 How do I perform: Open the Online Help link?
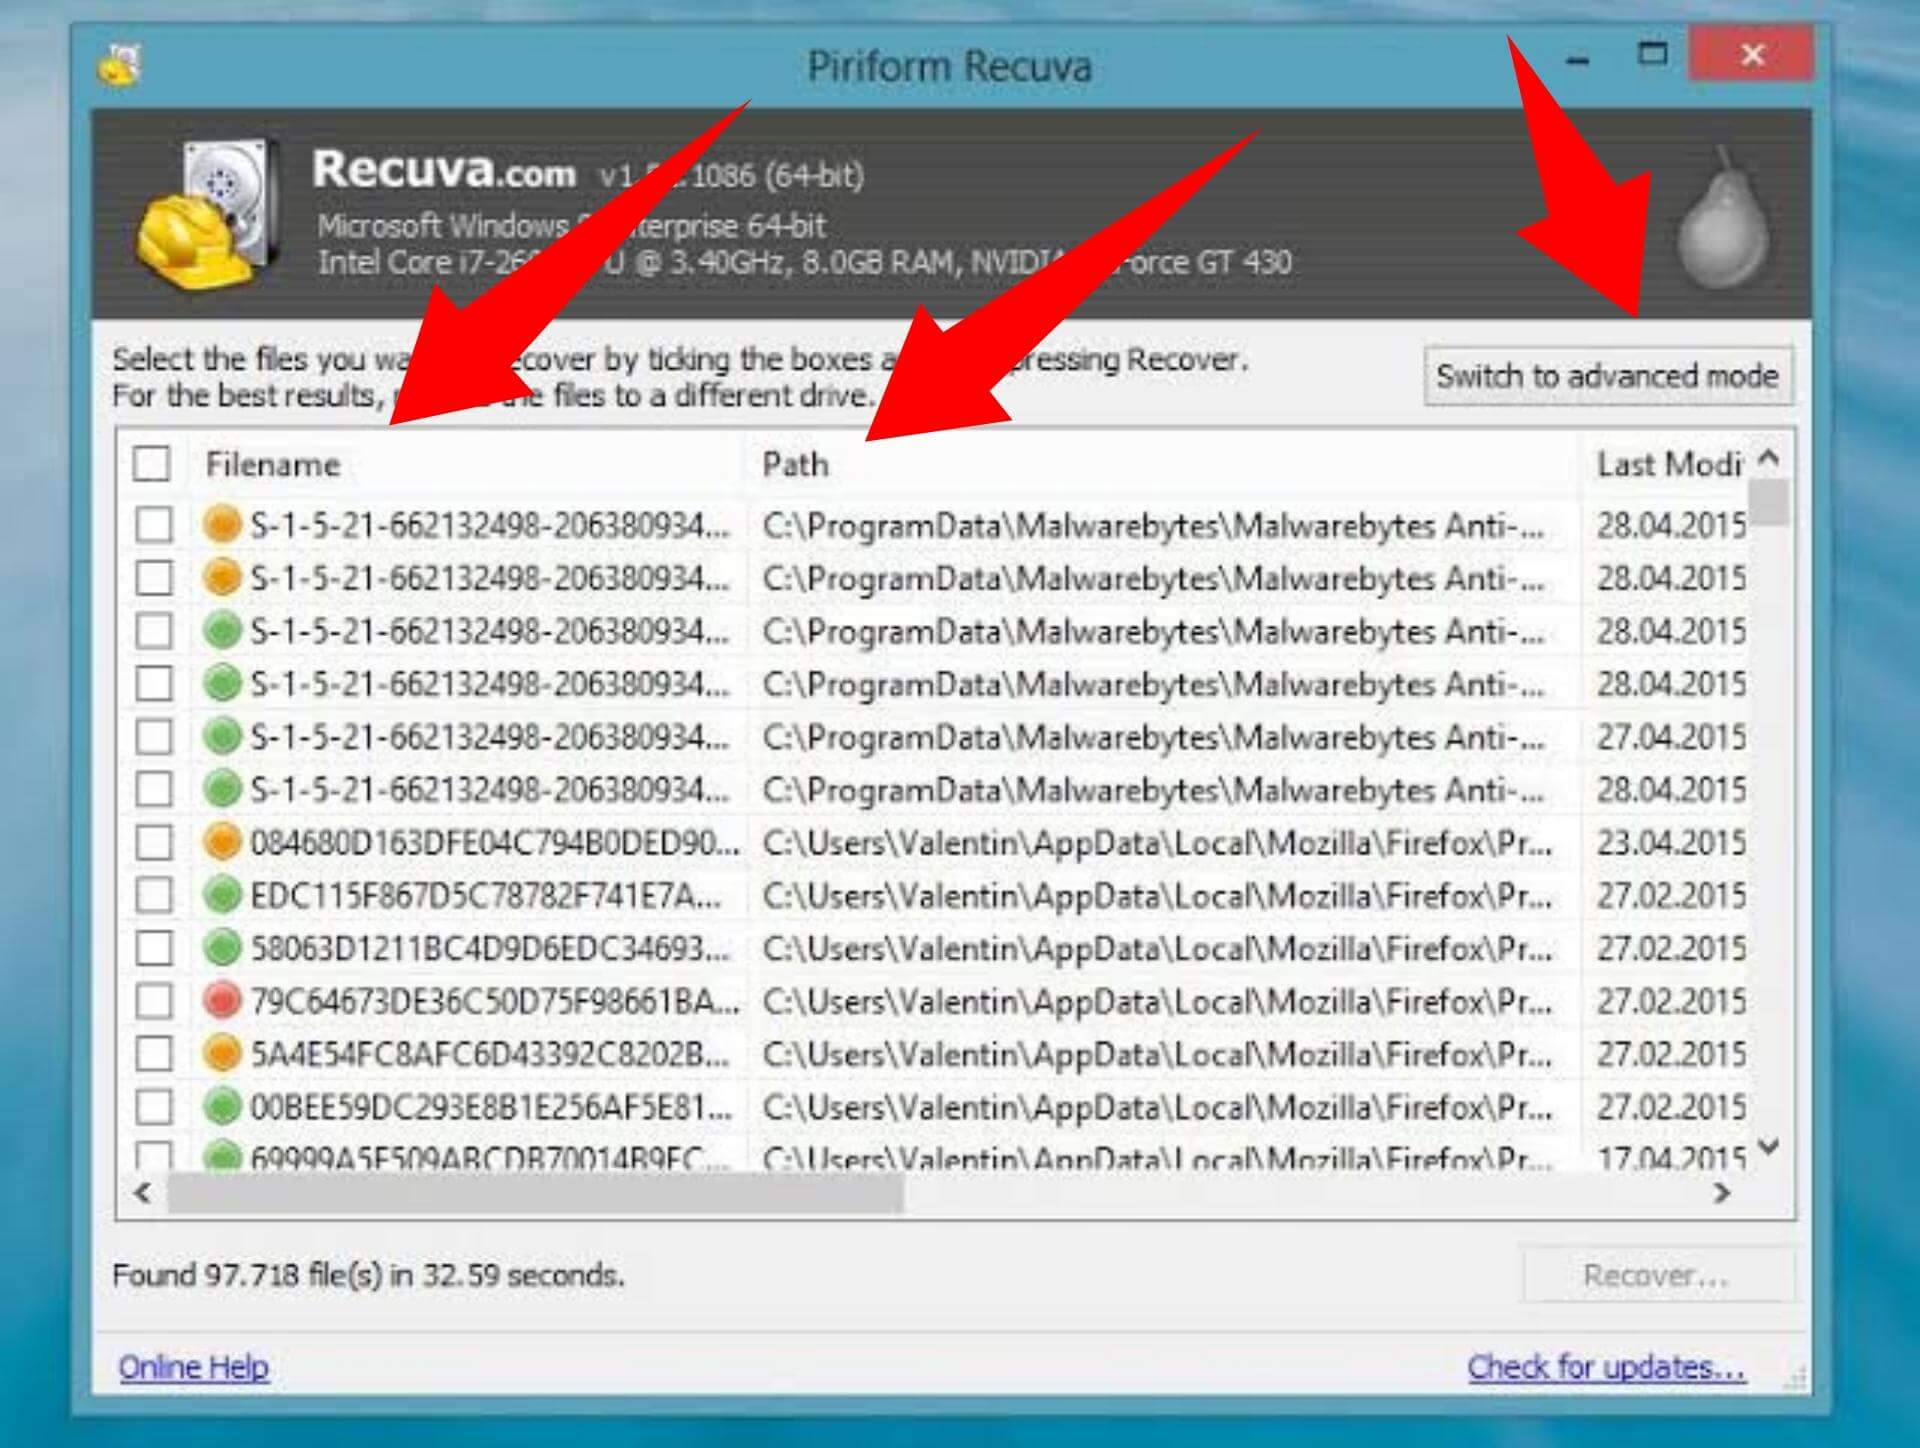(x=194, y=1367)
